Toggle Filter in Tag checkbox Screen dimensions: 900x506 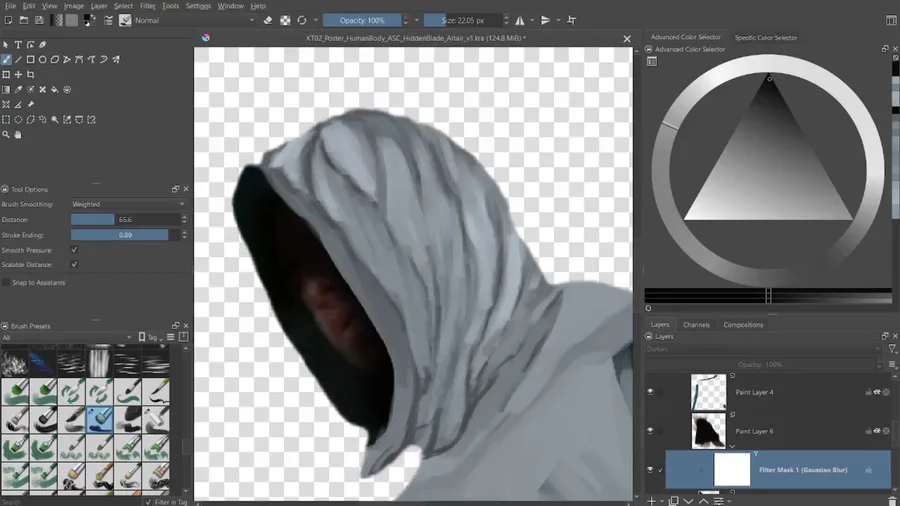pyautogui.click(x=149, y=502)
